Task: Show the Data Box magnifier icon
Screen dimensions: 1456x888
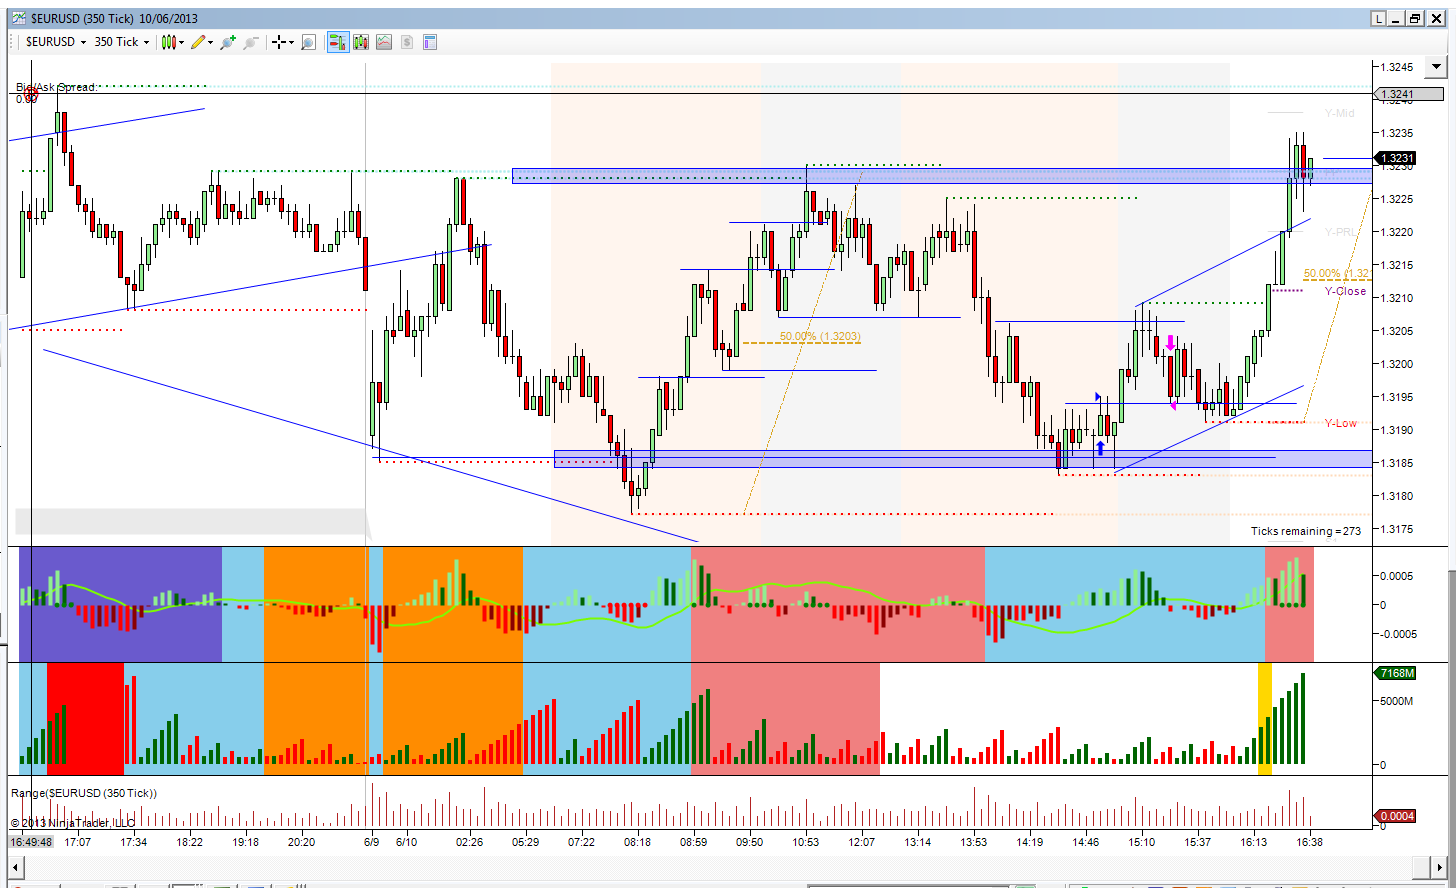Action: tap(309, 42)
